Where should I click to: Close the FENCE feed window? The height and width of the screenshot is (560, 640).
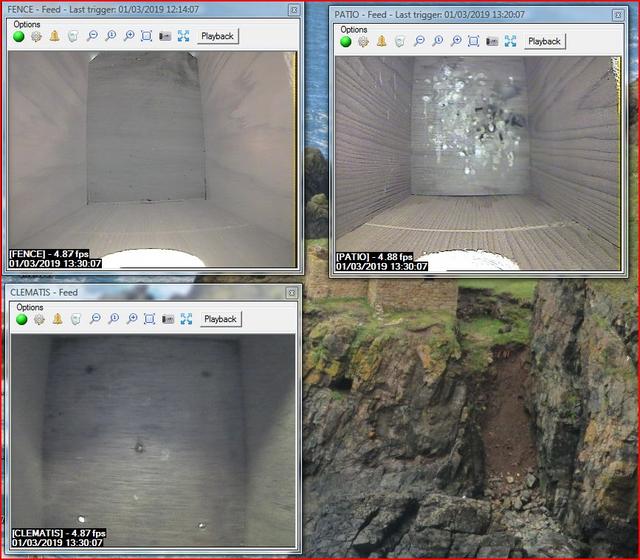294,10
